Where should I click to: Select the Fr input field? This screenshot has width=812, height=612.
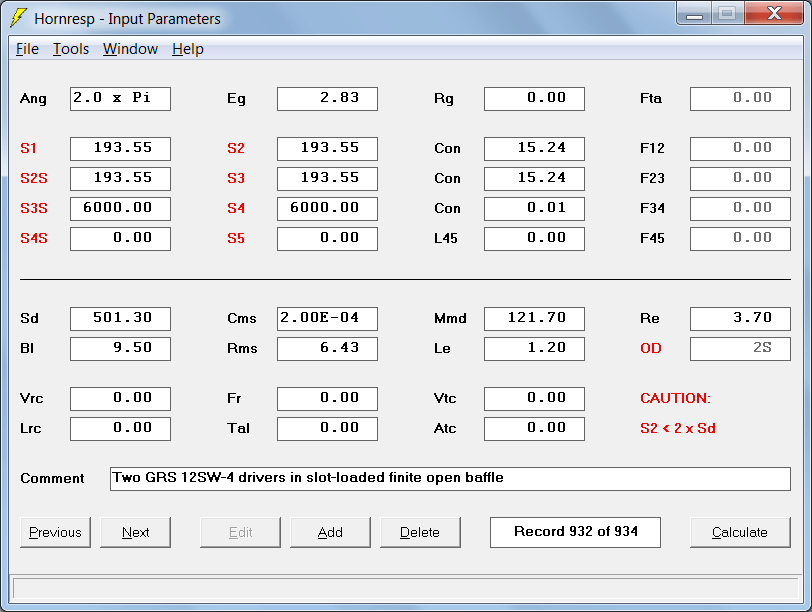point(327,399)
